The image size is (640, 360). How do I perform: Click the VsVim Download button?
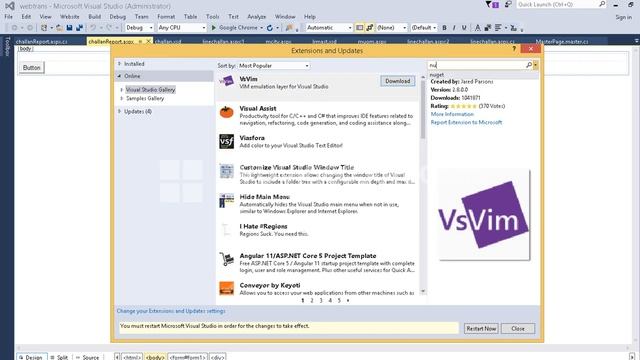[398, 81]
